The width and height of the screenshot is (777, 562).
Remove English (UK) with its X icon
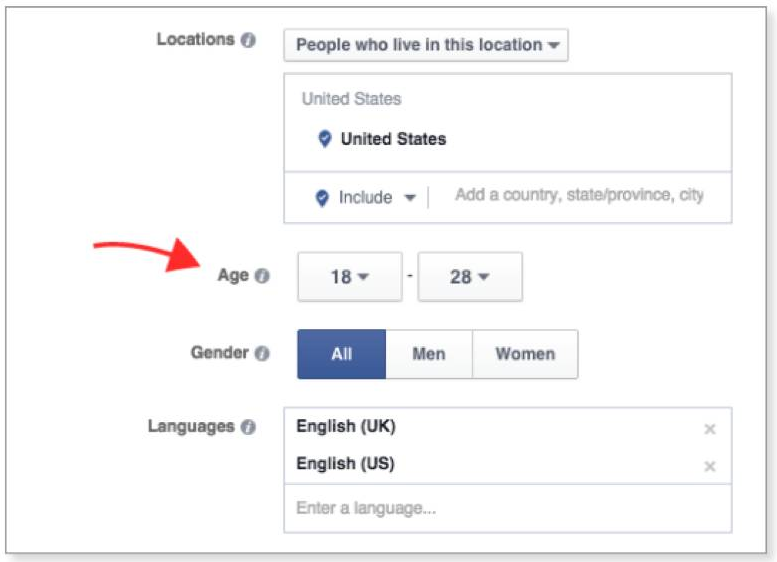pyautogui.click(x=710, y=429)
